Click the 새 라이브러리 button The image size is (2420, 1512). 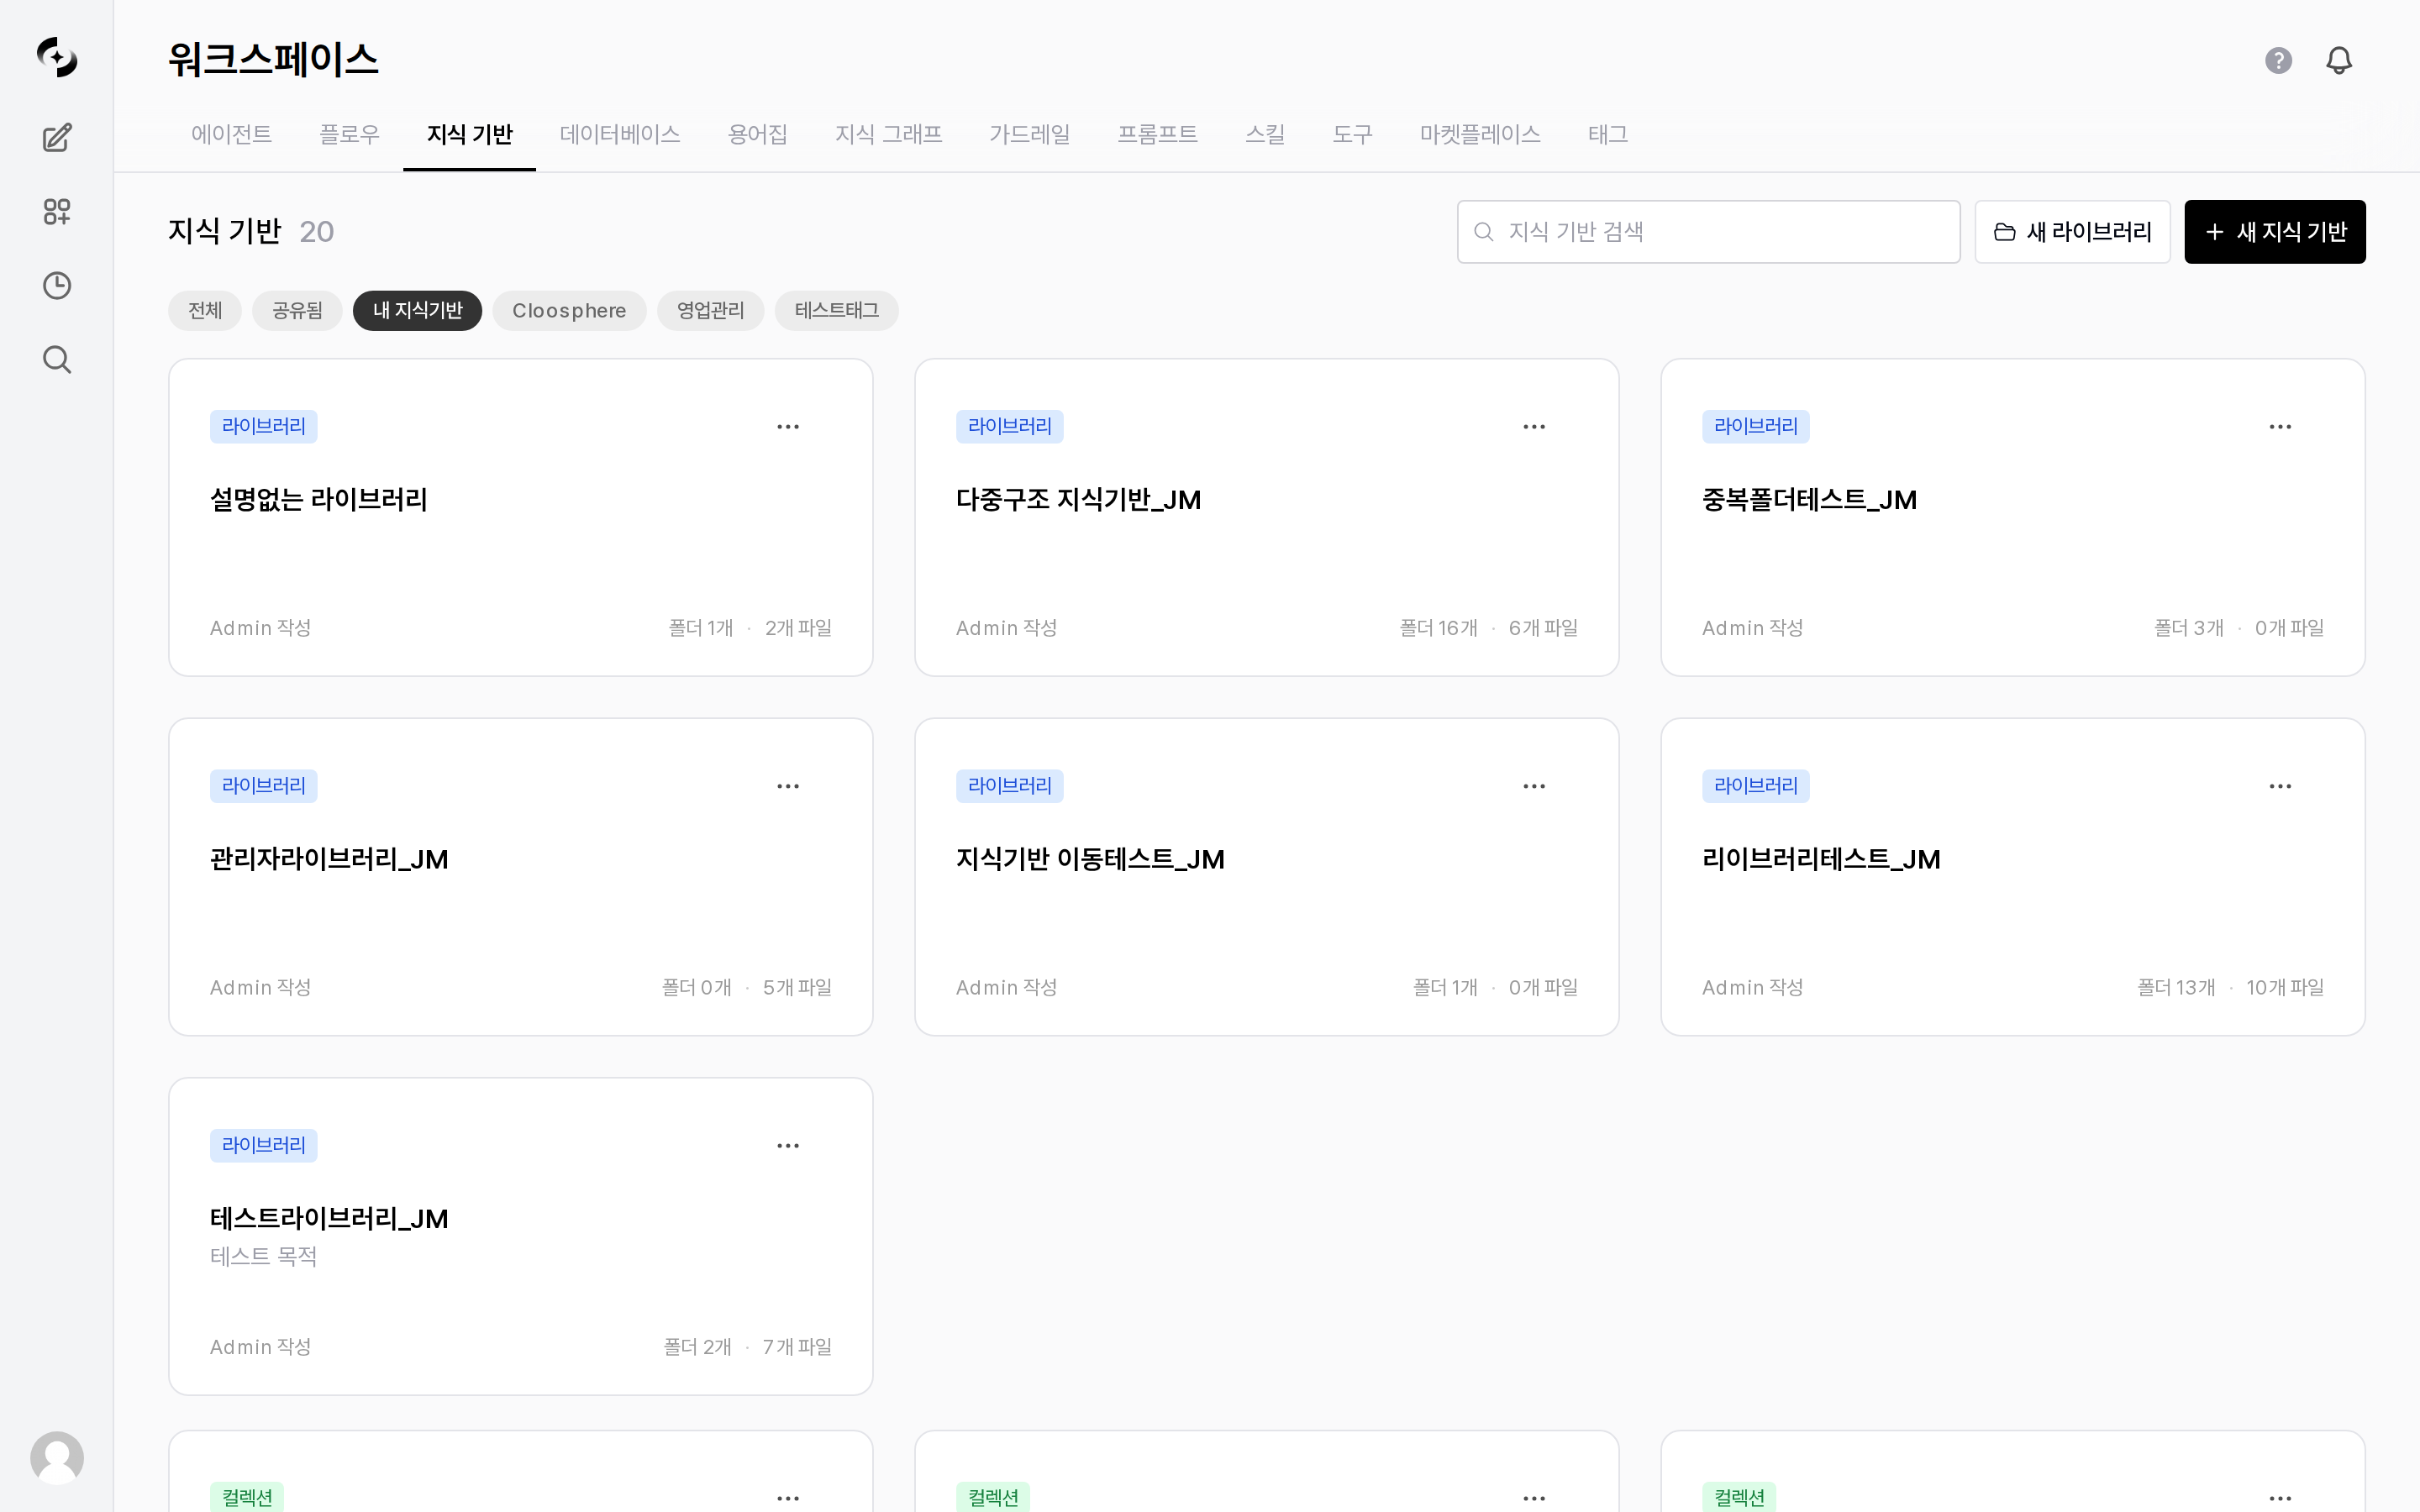click(2072, 232)
